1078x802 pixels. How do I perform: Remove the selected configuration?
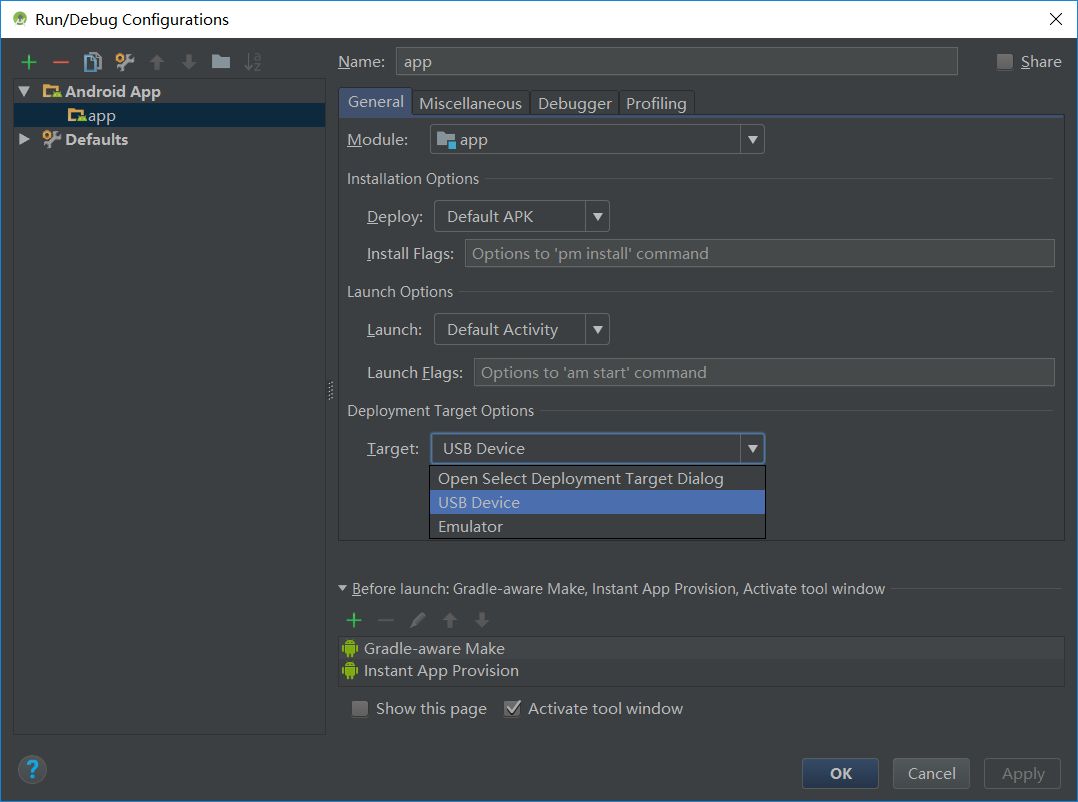[x=60, y=63]
